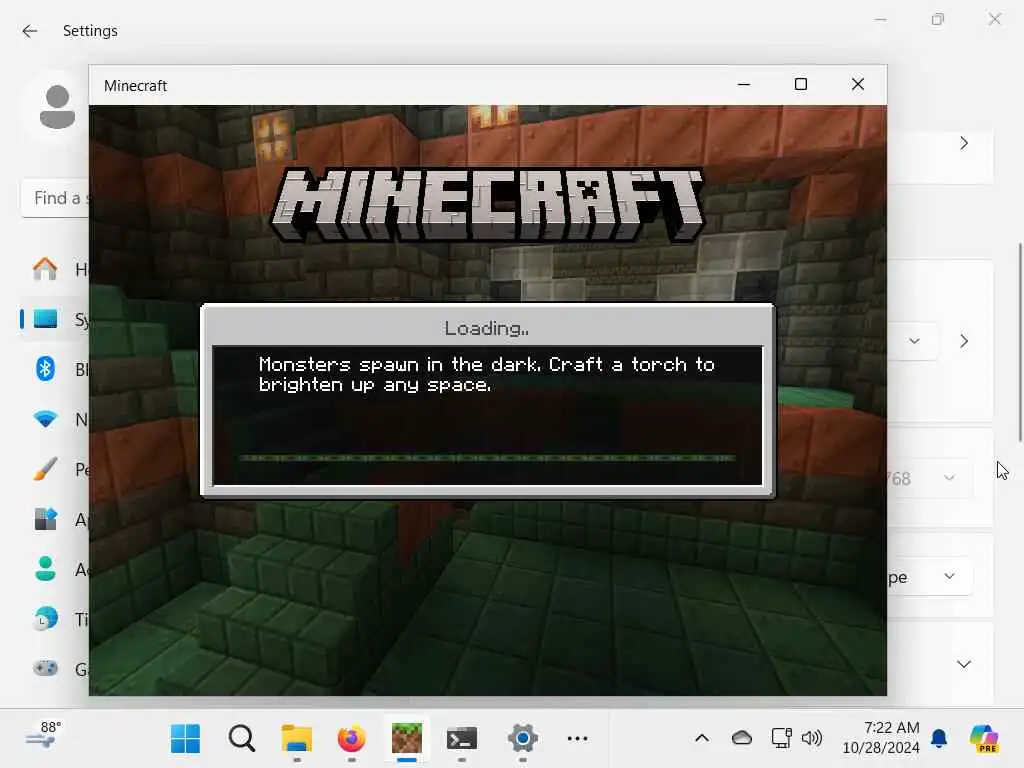Image resolution: width=1024 pixels, height=768 pixels.
Task: Open the volume speaker tray icon
Action: click(812, 739)
